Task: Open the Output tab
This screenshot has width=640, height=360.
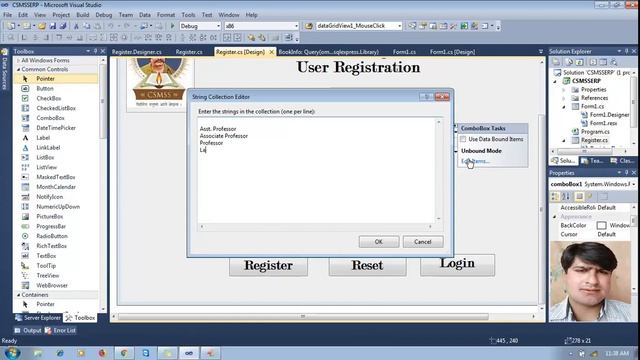Action: coord(28,330)
